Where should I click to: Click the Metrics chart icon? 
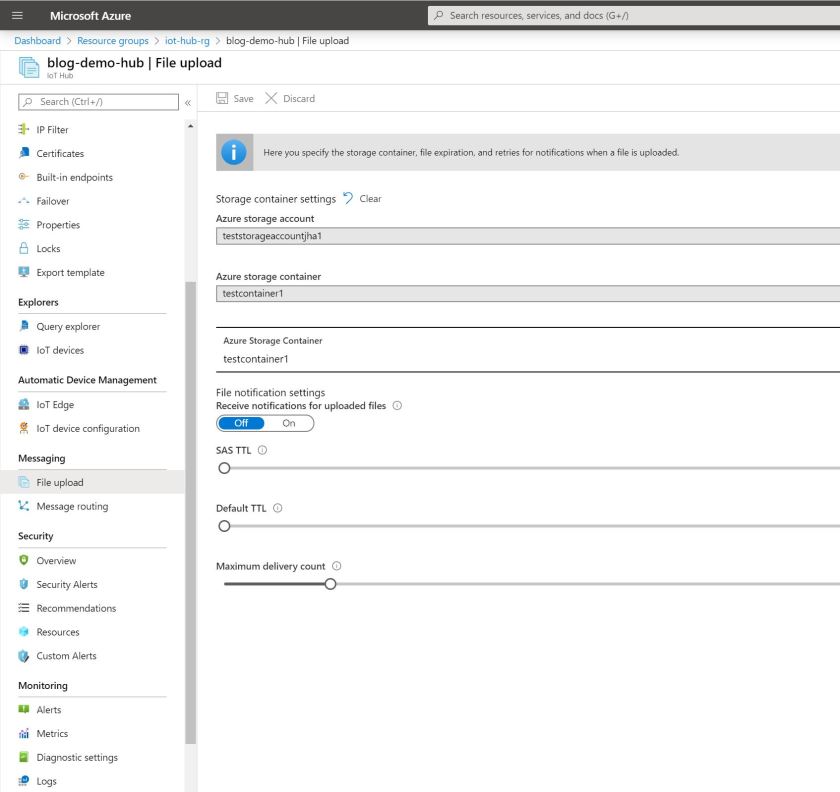tap(24, 734)
